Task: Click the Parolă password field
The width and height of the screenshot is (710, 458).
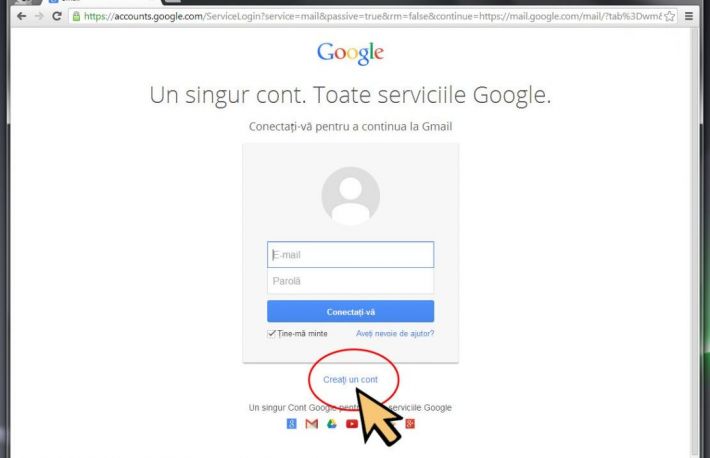Action: click(350, 281)
